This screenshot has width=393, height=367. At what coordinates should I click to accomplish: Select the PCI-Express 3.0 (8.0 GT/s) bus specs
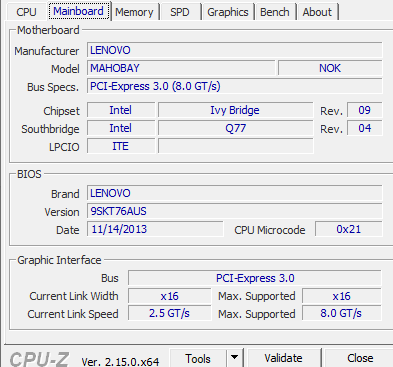pyautogui.click(x=235, y=86)
